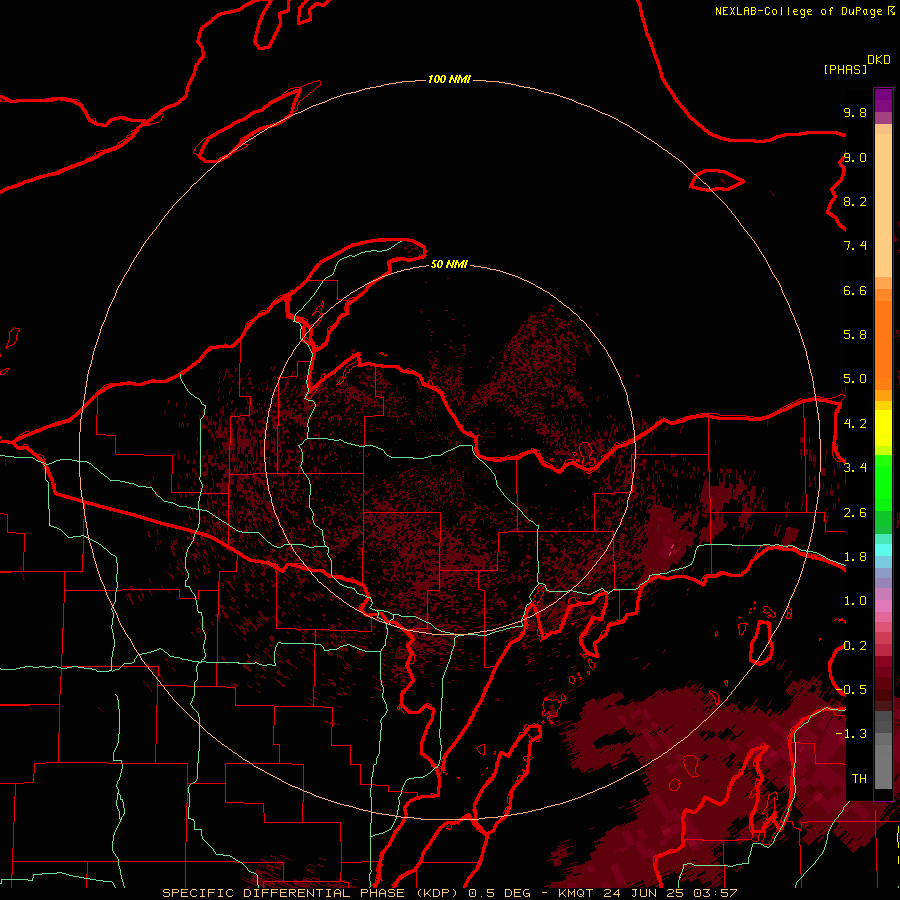Select the 8.2 value on the color scale

855,201
